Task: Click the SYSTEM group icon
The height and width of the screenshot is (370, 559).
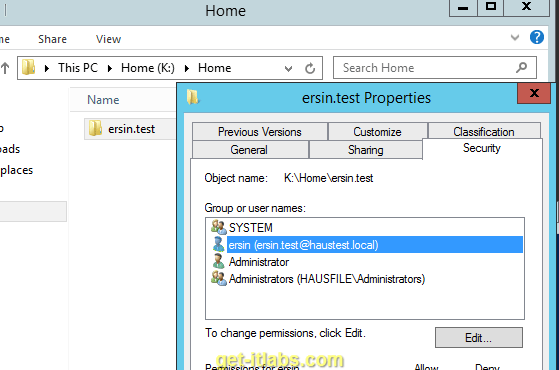Action: click(219, 227)
